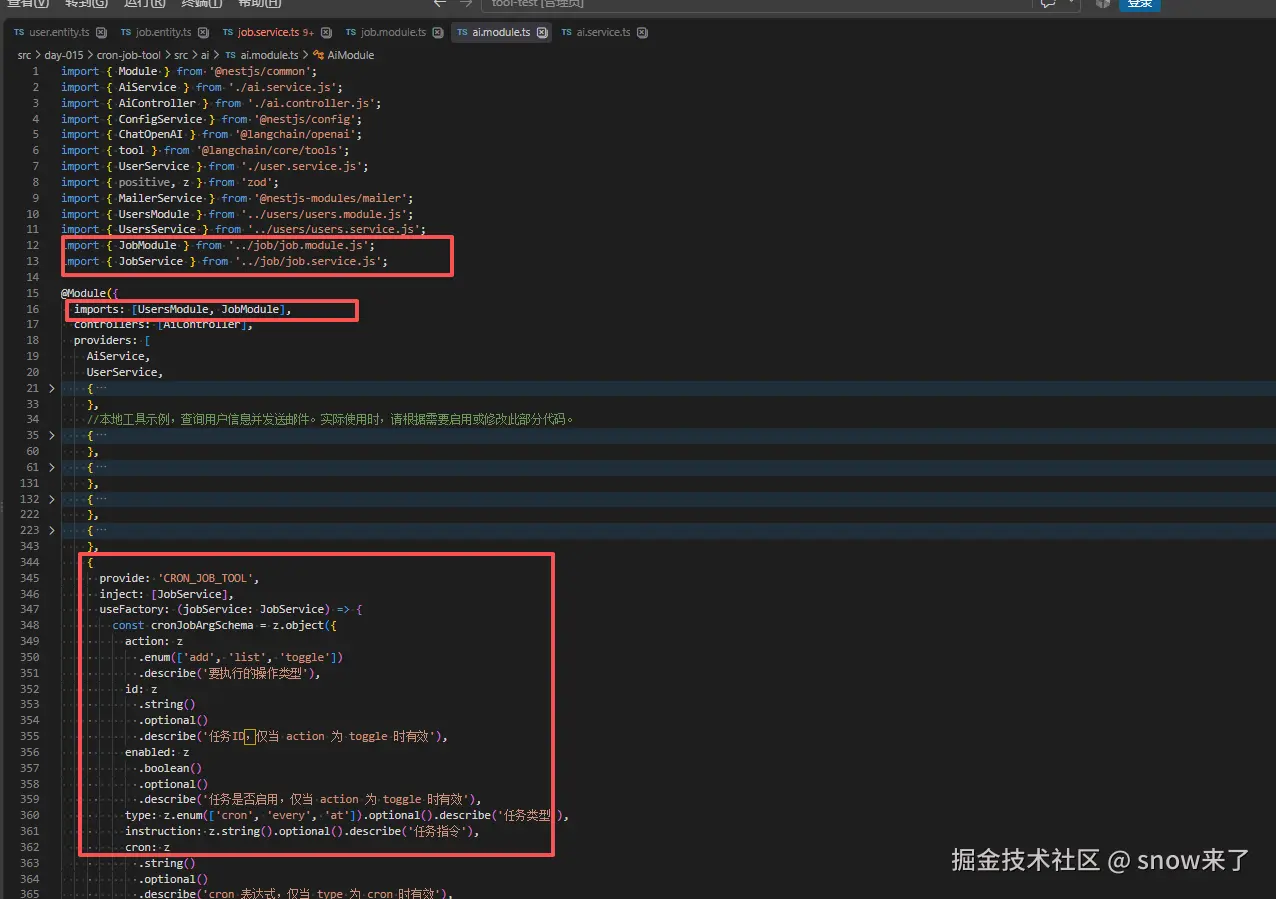This screenshot has height=899, width=1276.
Task: Open the 帮助 help menu
Action: [x=259, y=4]
